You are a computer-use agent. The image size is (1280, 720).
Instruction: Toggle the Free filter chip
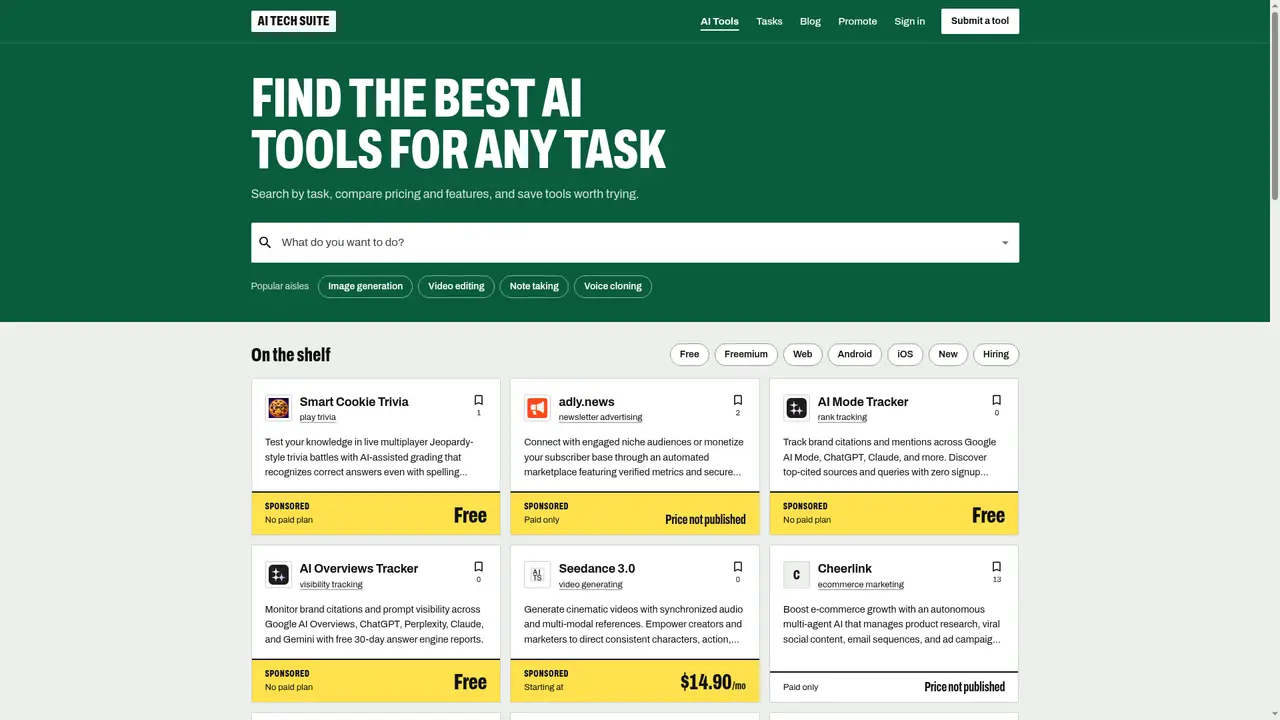(x=689, y=354)
